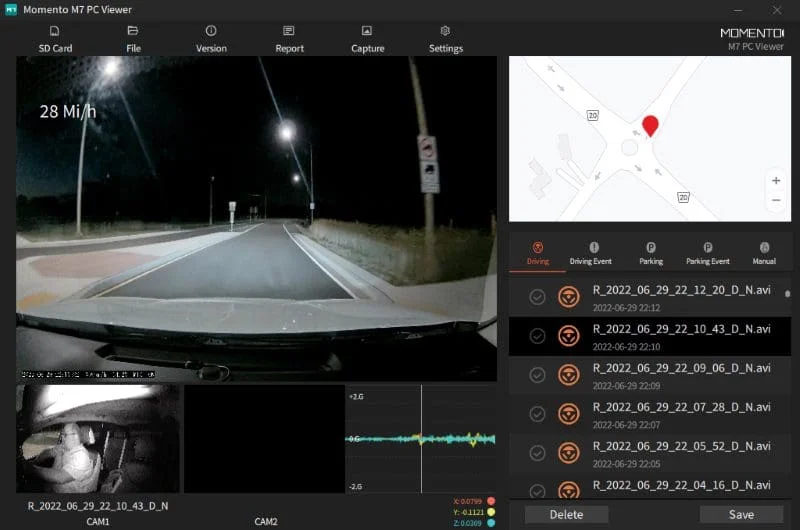Zoom out on the map
The height and width of the screenshot is (530, 800).
click(x=776, y=200)
